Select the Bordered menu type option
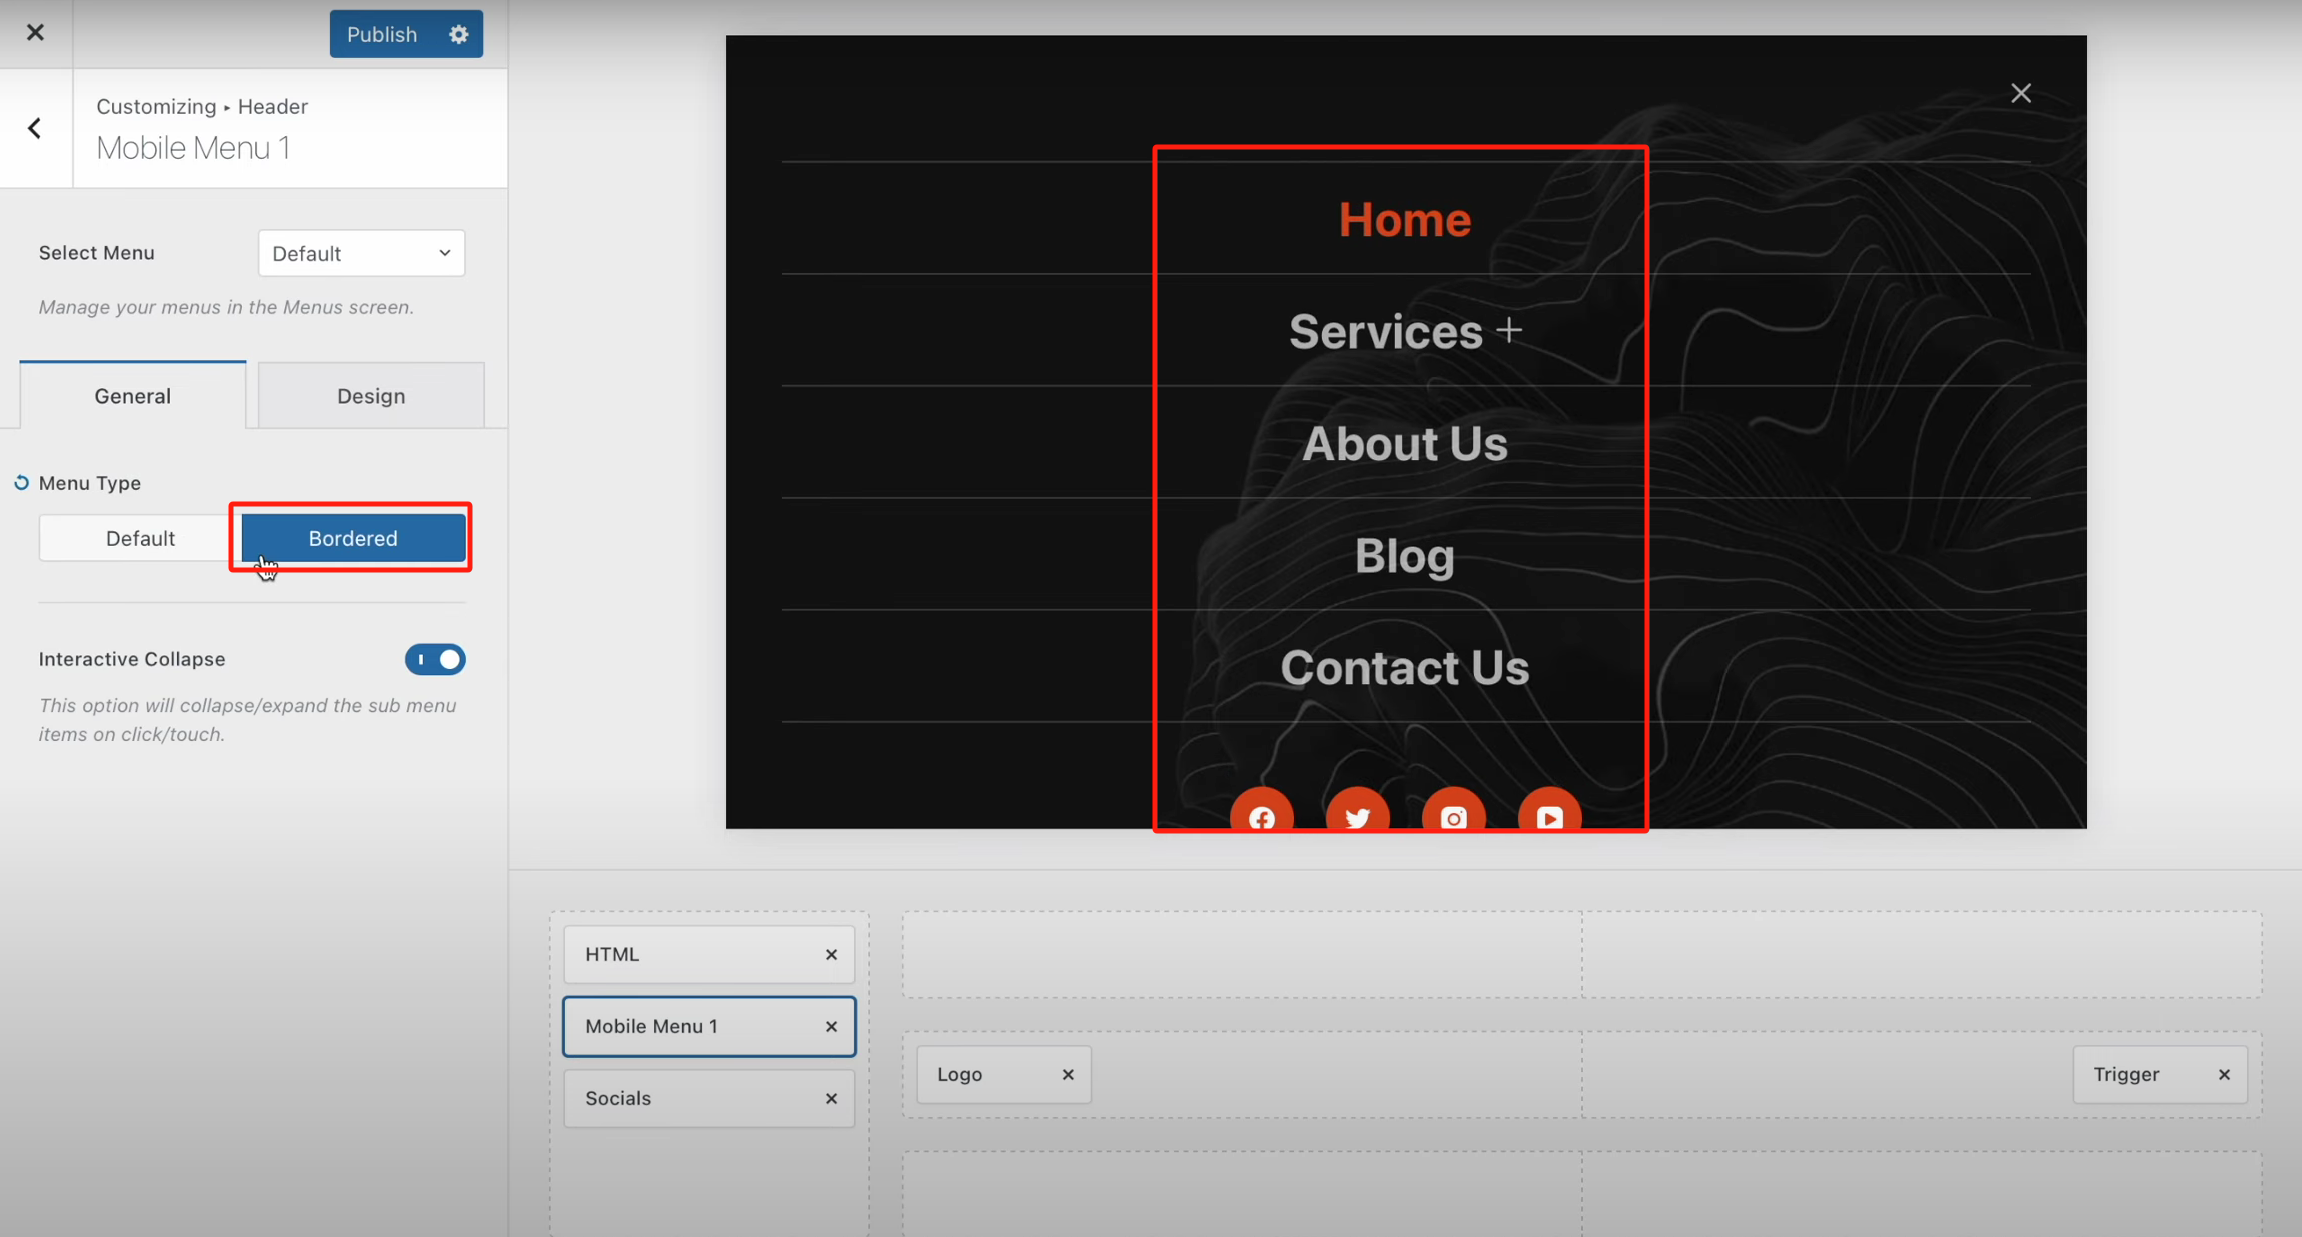2302x1237 pixels. coord(353,538)
